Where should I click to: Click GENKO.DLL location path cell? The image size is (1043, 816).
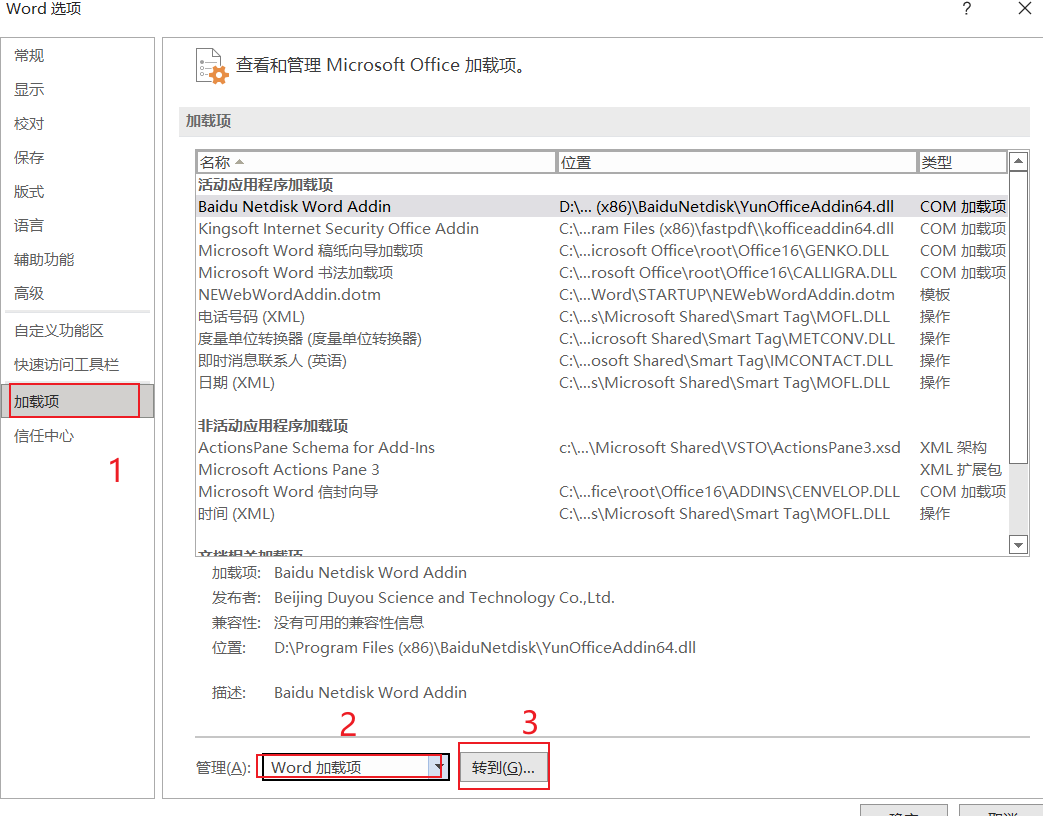(724, 250)
